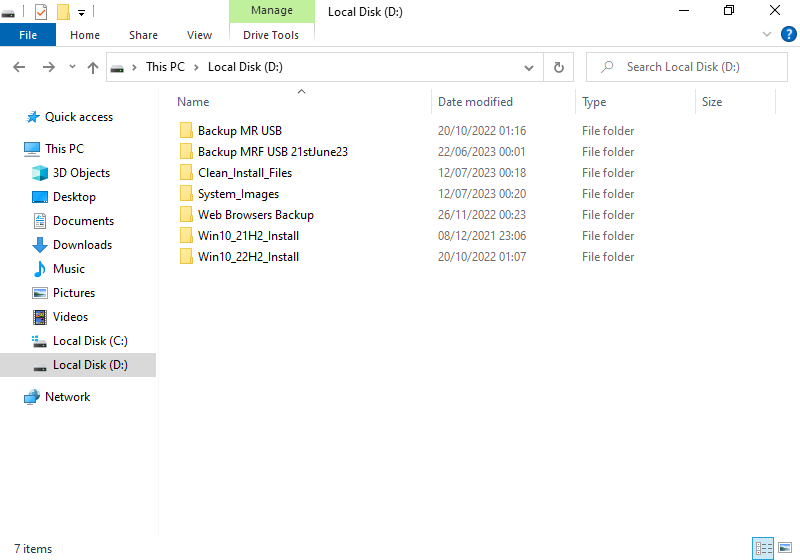Switch to the Home ribbon tab
800x560 pixels.
(85, 35)
